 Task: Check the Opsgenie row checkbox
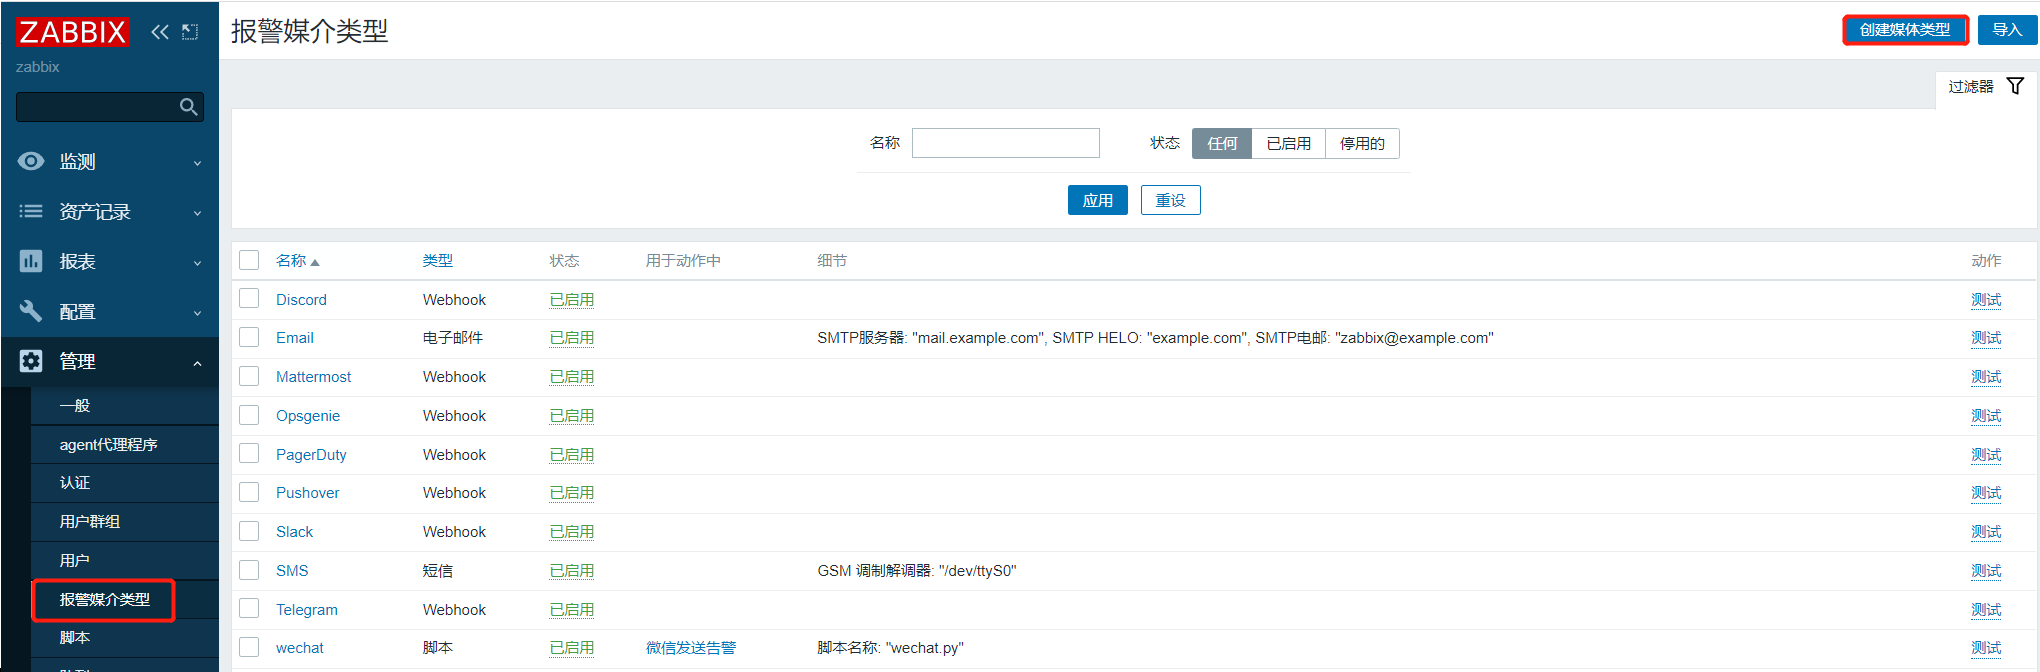click(x=249, y=415)
